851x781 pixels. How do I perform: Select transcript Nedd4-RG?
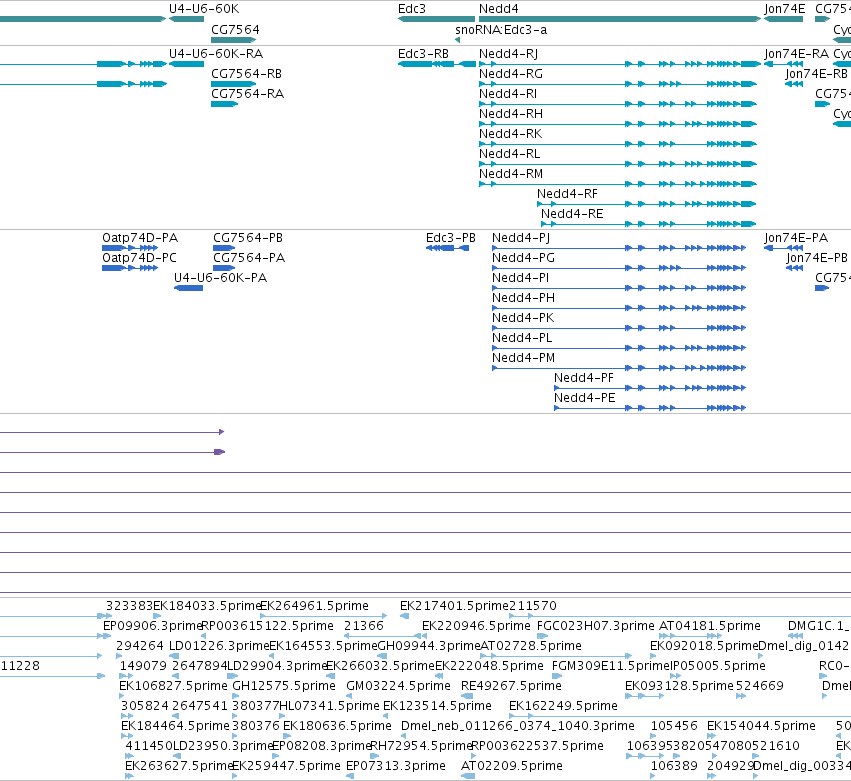(x=618, y=84)
